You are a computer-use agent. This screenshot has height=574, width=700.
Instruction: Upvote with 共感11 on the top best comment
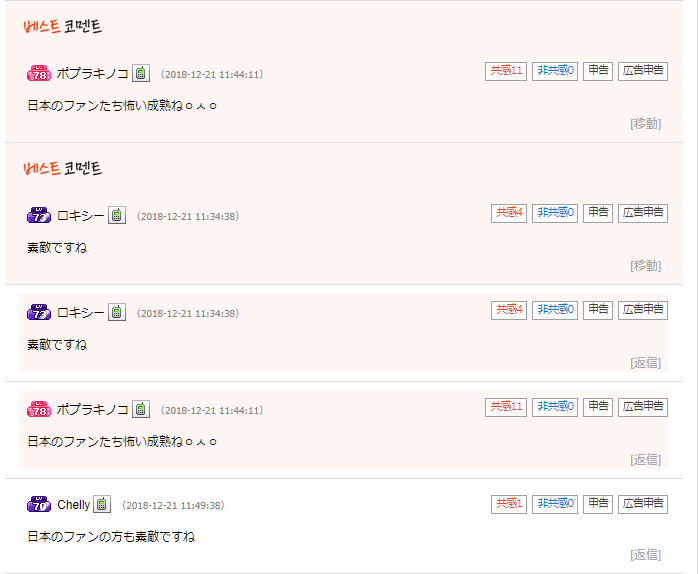click(506, 71)
